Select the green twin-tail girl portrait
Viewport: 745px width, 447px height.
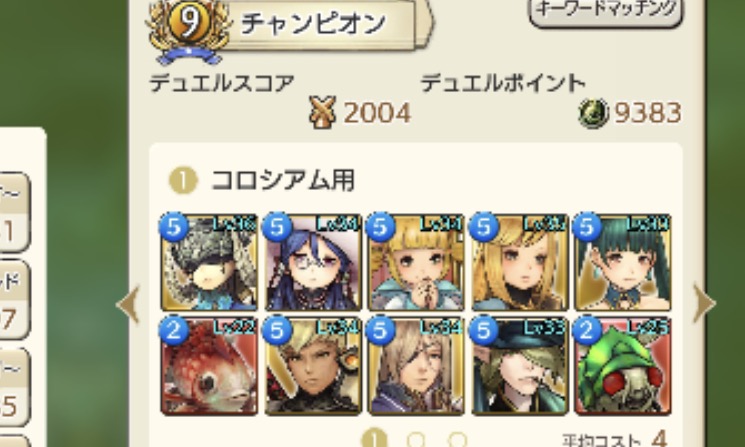tap(622, 263)
